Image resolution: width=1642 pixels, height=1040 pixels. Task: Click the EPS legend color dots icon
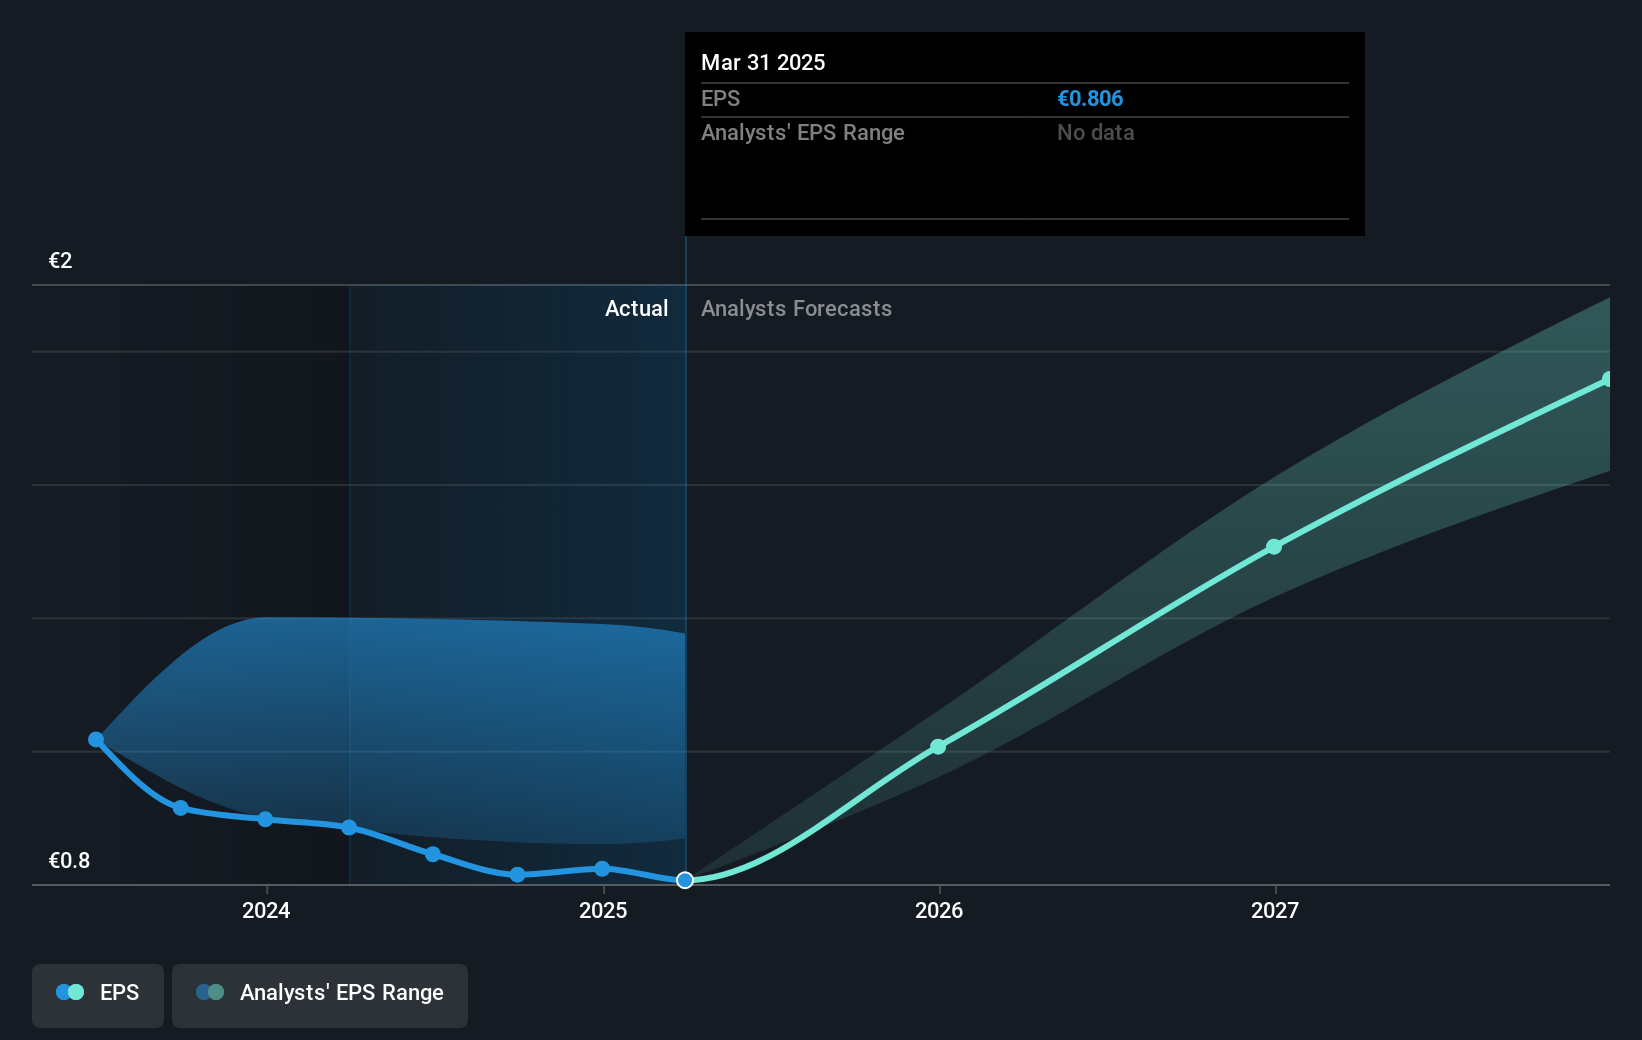[x=70, y=992]
